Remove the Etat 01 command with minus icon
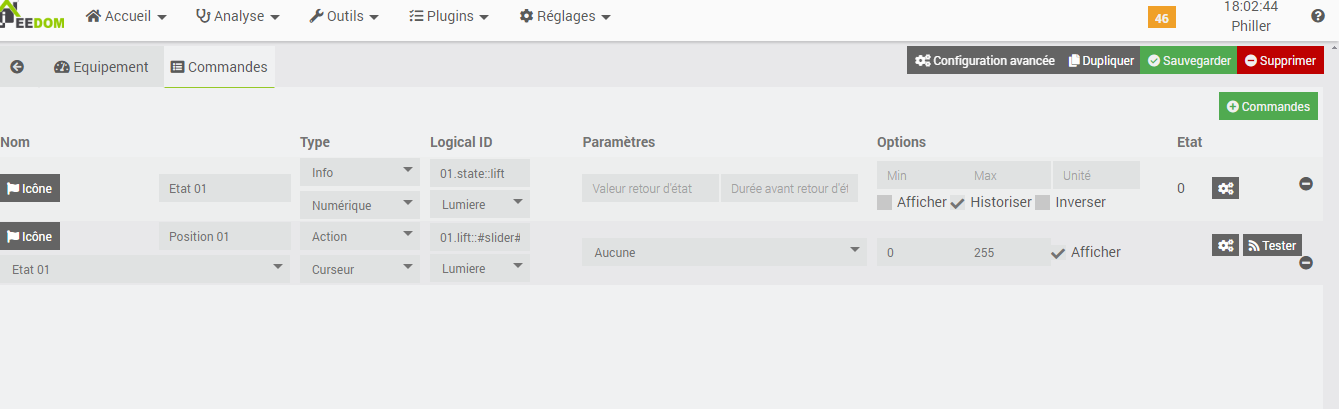The height and width of the screenshot is (409, 1339). [x=1305, y=184]
